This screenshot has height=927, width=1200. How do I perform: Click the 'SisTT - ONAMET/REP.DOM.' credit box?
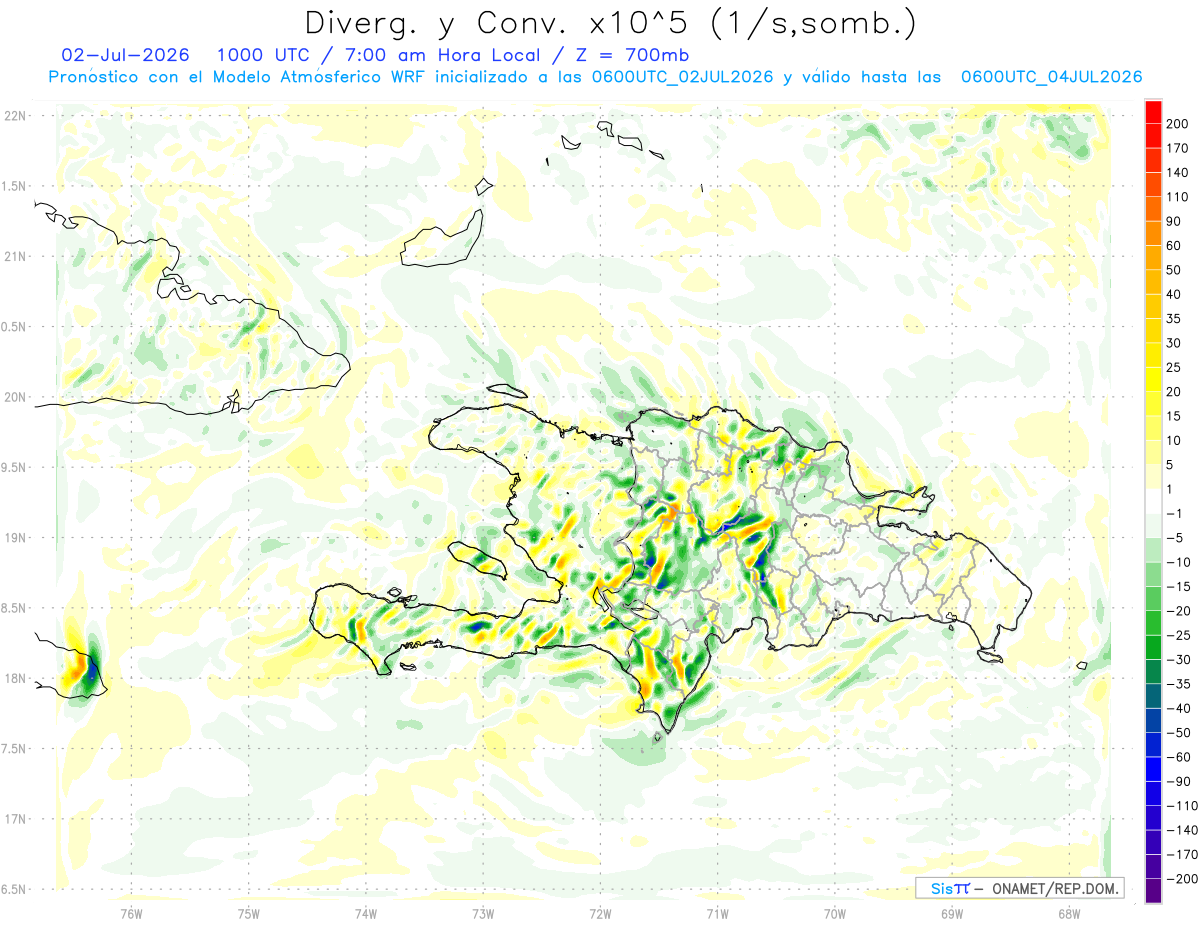(x=1019, y=888)
